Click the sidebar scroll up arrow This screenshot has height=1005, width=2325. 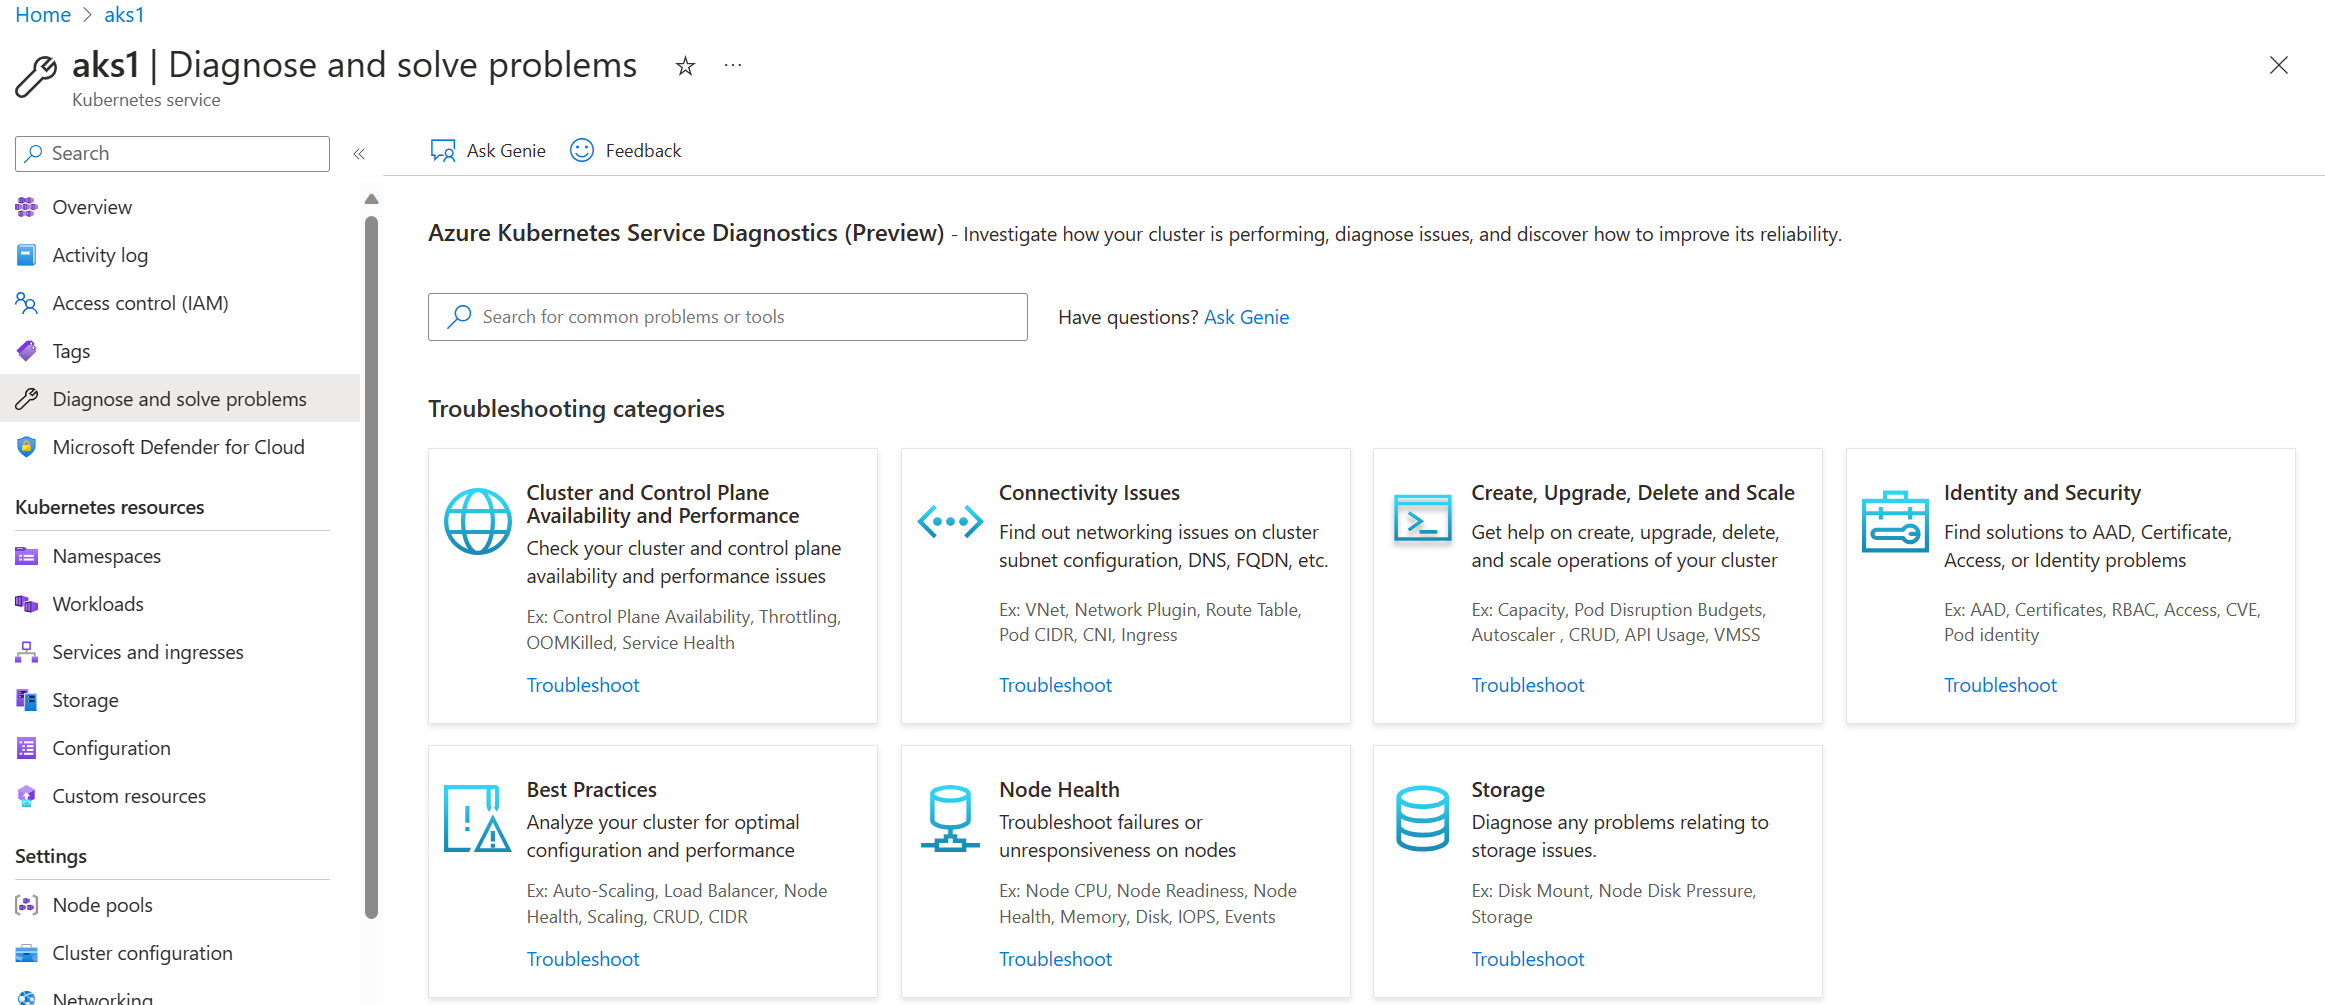[372, 199]
